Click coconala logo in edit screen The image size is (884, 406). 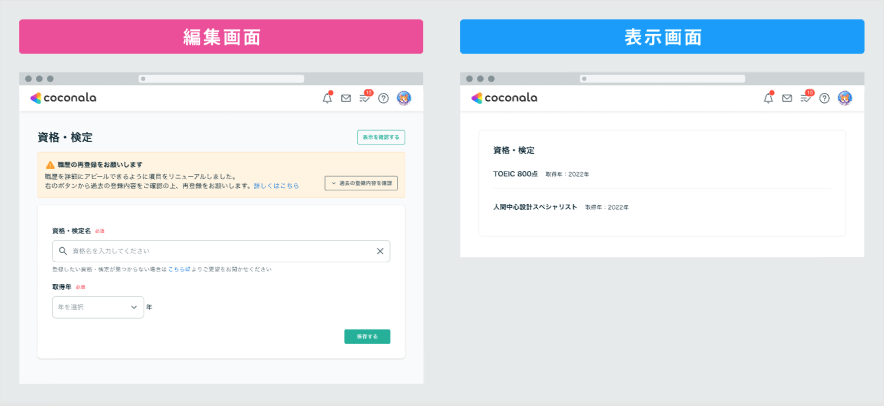(63, 98)
